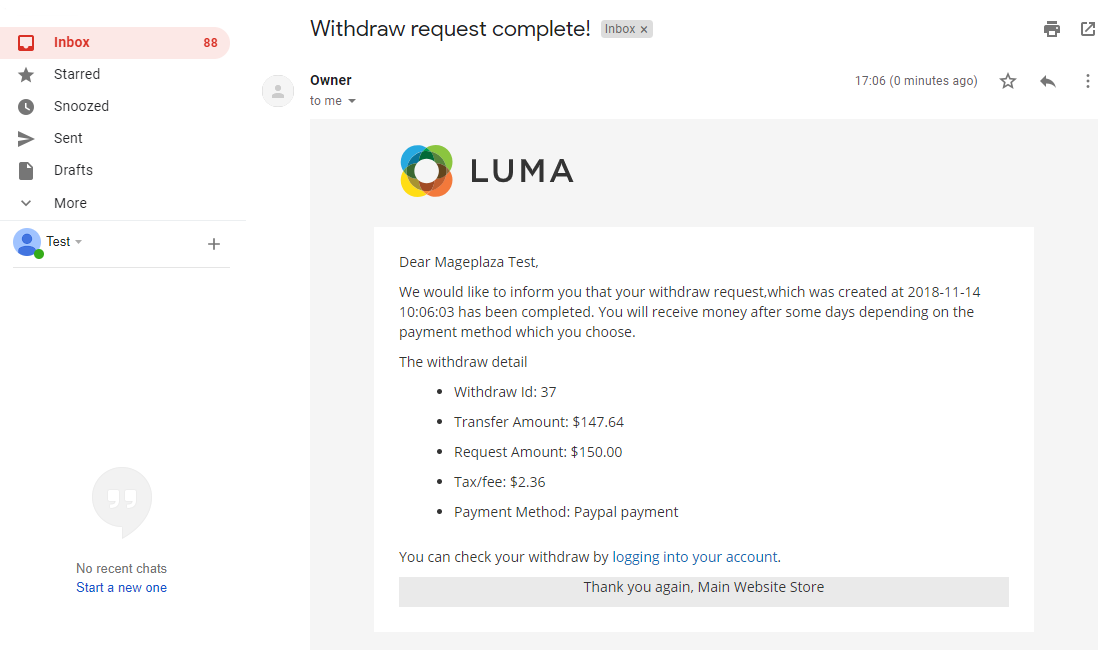Open the Inbox folder
1105x650 pixels.
72,42
